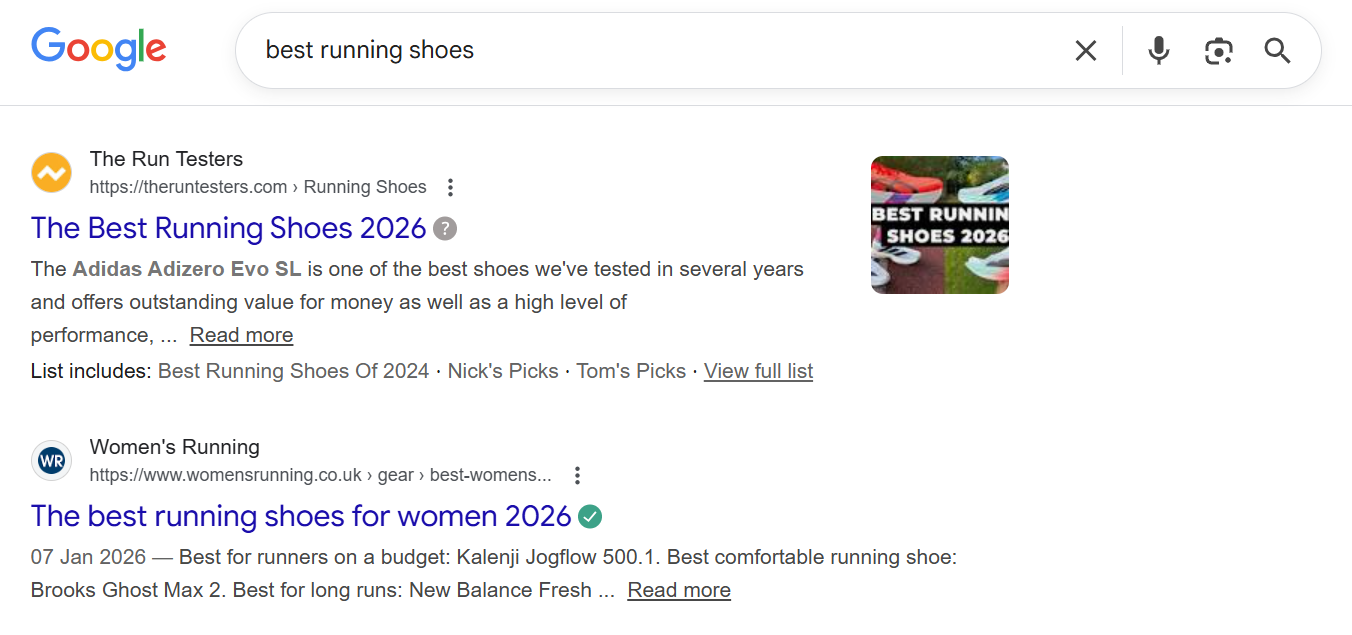Open 'The best running shoes for women 2026'
Screen dimensions: 1352x635
click(300, 516)
